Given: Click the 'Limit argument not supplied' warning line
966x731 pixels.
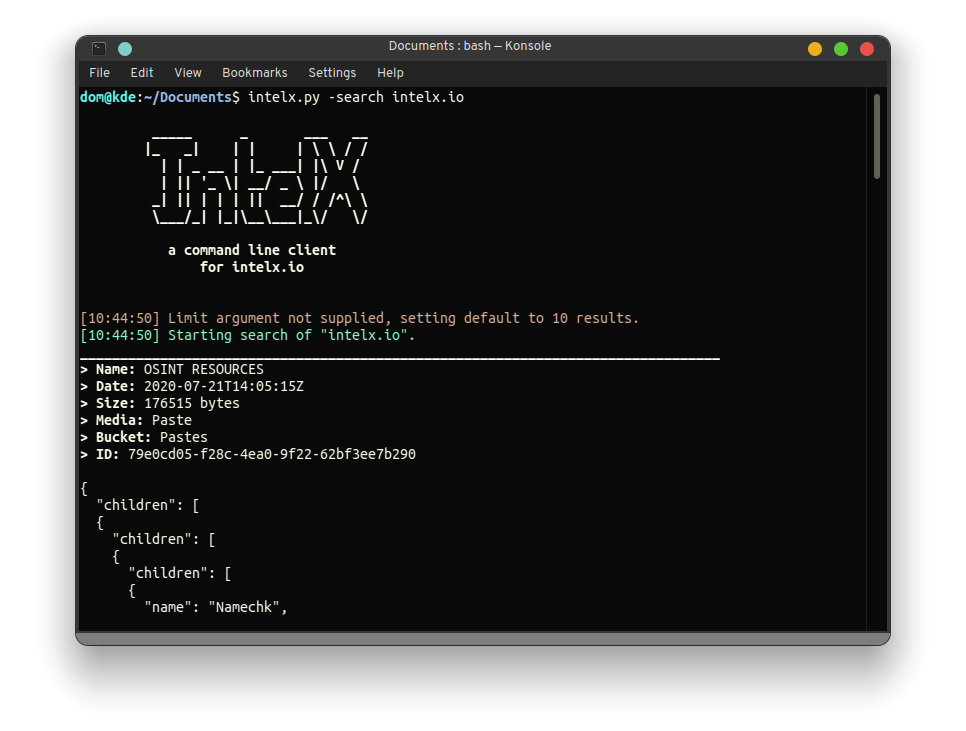Looking at the screenshot, I should pyautogui.click(x=360, y=318).
